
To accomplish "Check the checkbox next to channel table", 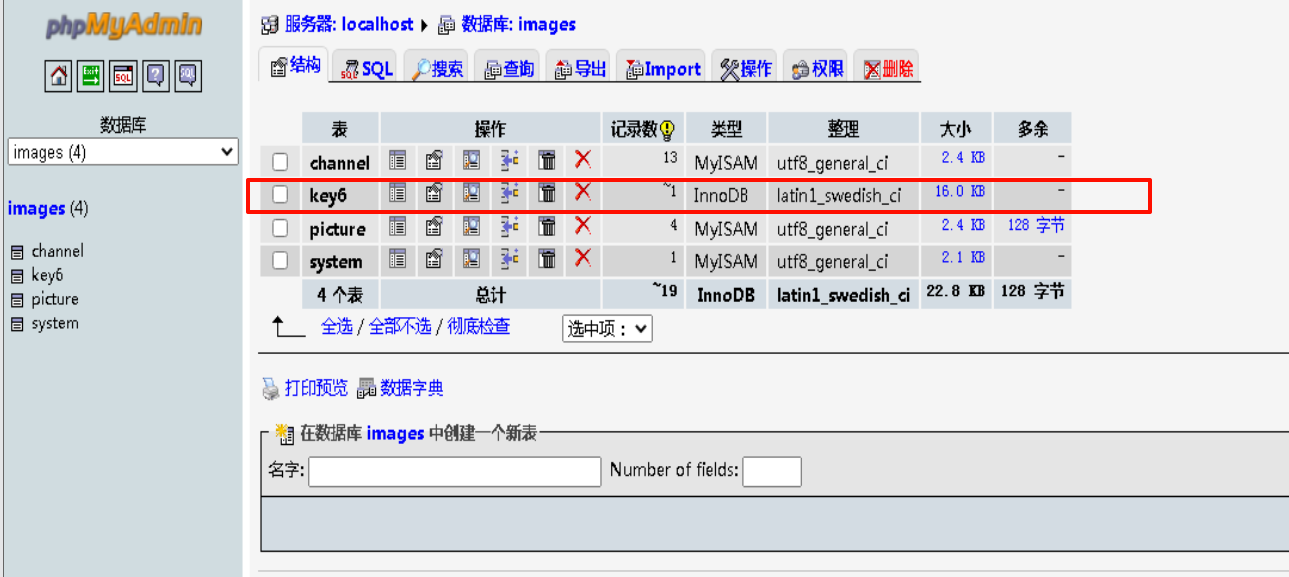I will point(280,161).
